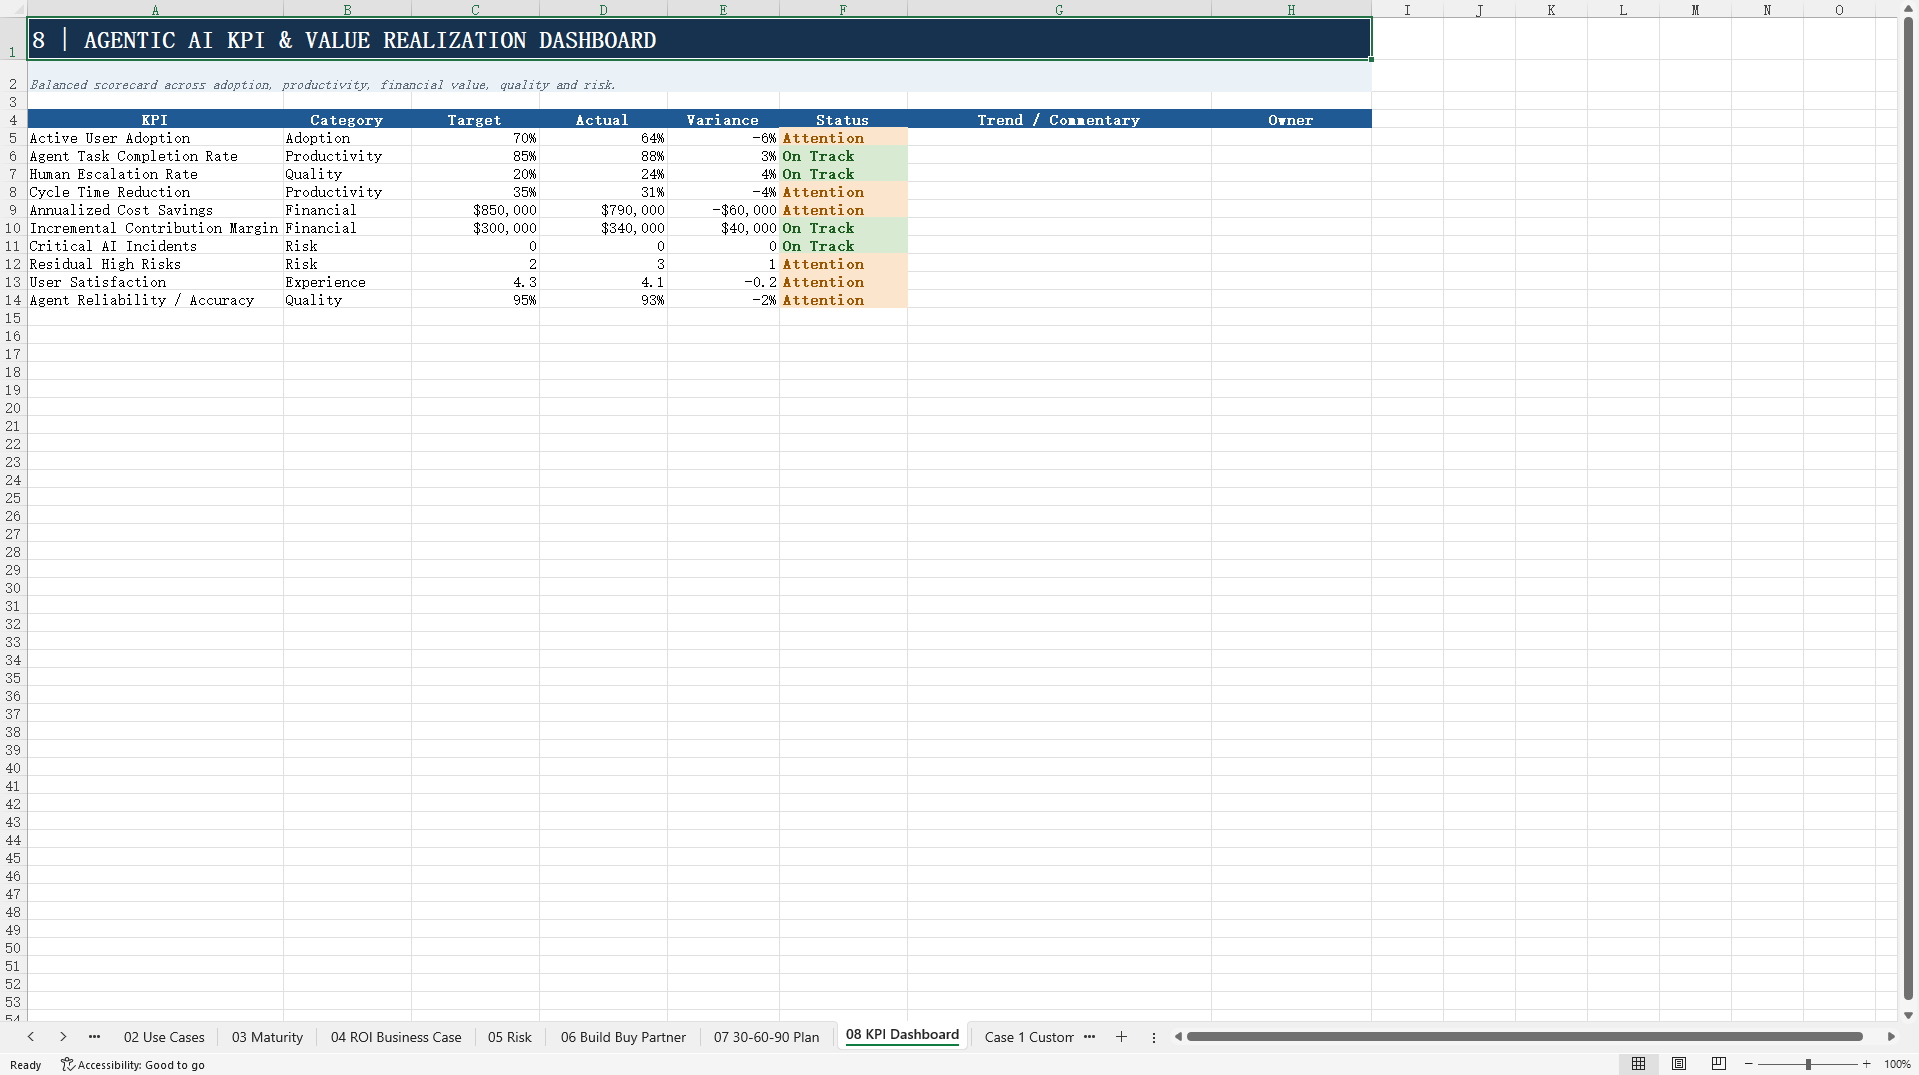Select Annualized Cost Savings cell
This screenshot has height=1075, width=1919.
(x=155, y=210)
